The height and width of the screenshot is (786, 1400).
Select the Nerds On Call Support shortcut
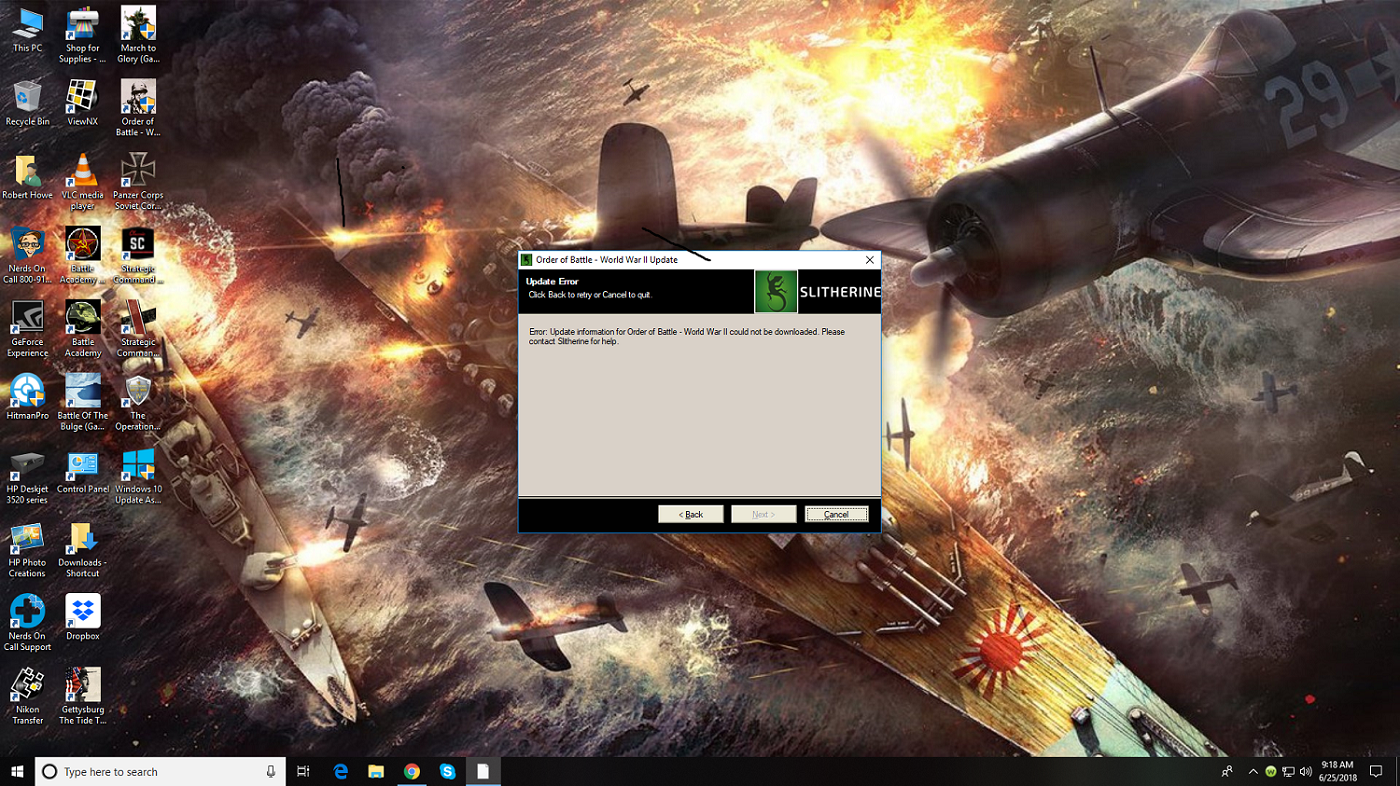tap(28, 623)
